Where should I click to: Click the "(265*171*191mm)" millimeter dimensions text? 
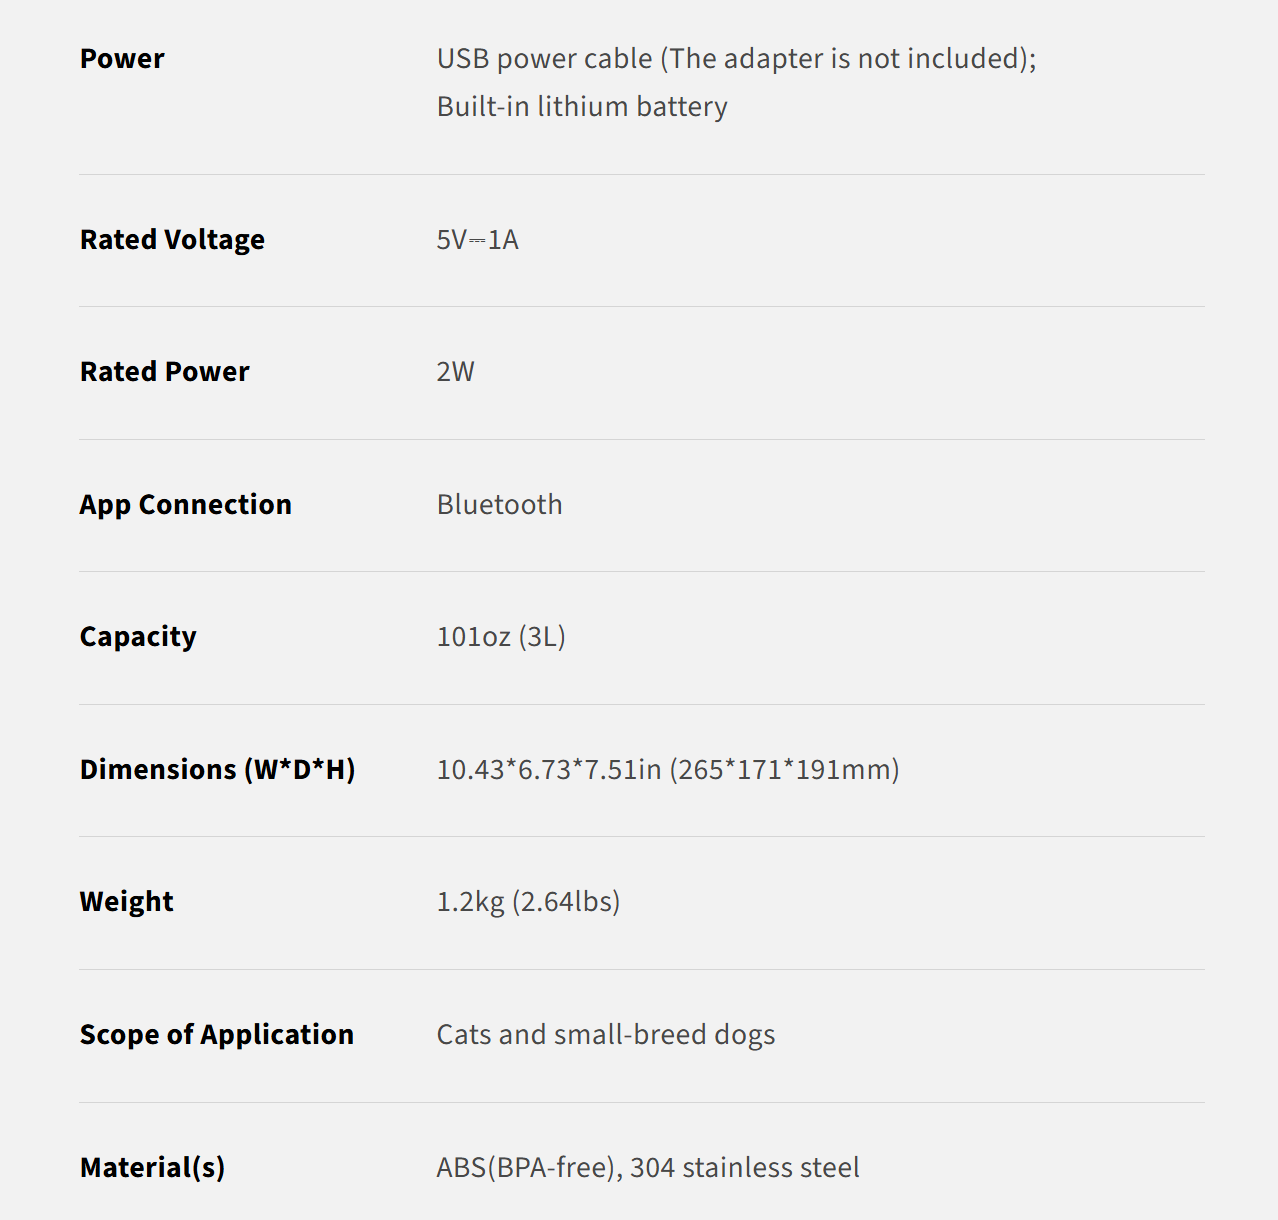tap(785, 770)
